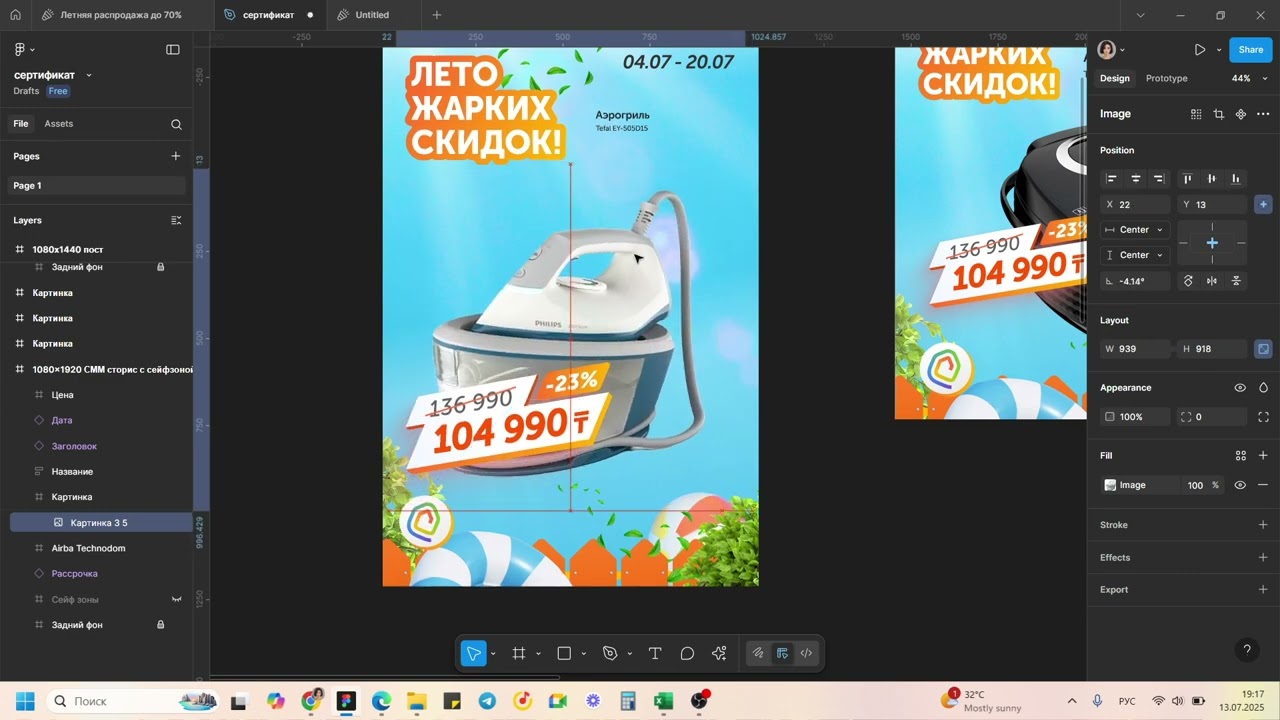Open Move tool dropdown arrow

[x=493, y=654]
